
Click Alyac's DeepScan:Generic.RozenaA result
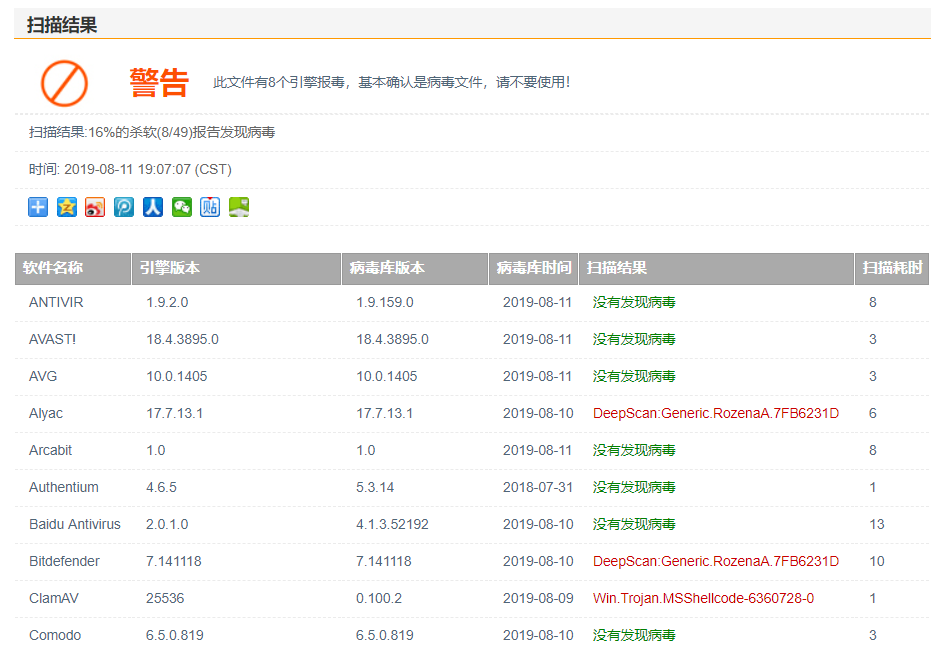716,414
